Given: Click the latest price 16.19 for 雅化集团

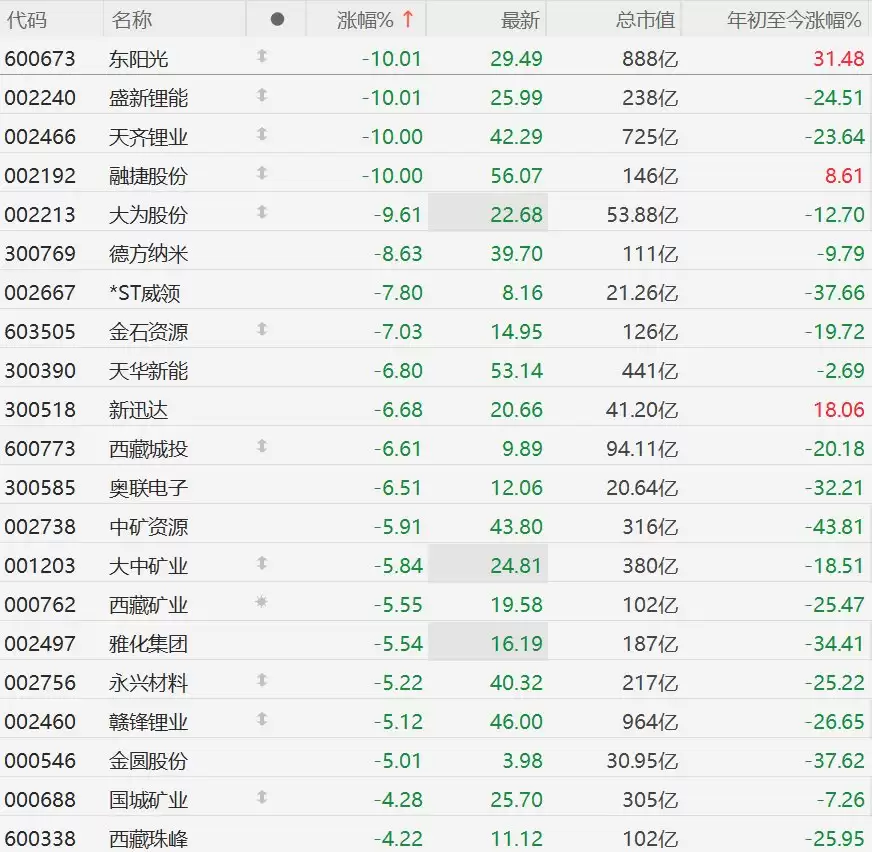Looking at the screenshot, I should click(x=516, y=644).
